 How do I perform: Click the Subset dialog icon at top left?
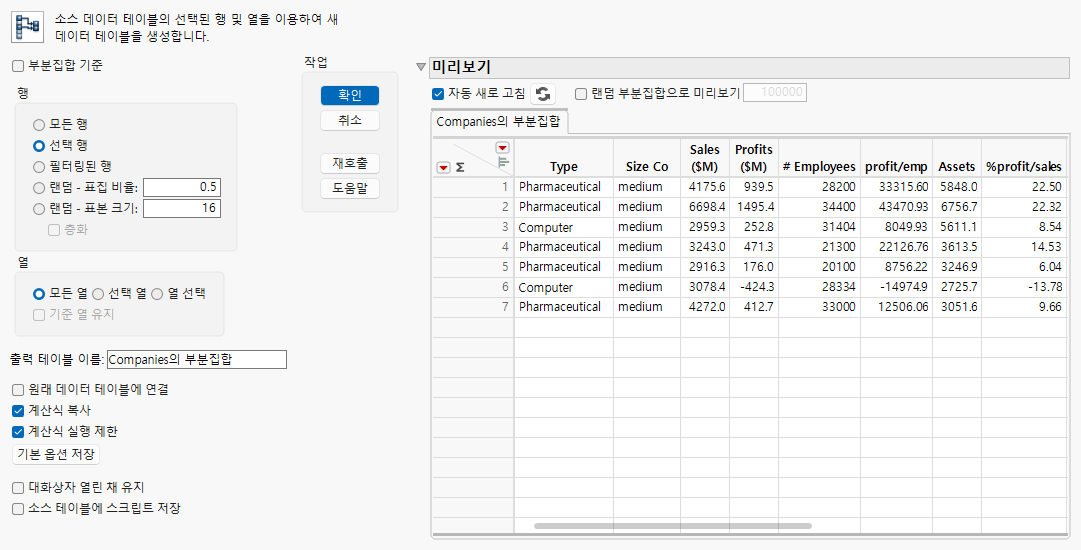tap(28, 26)
